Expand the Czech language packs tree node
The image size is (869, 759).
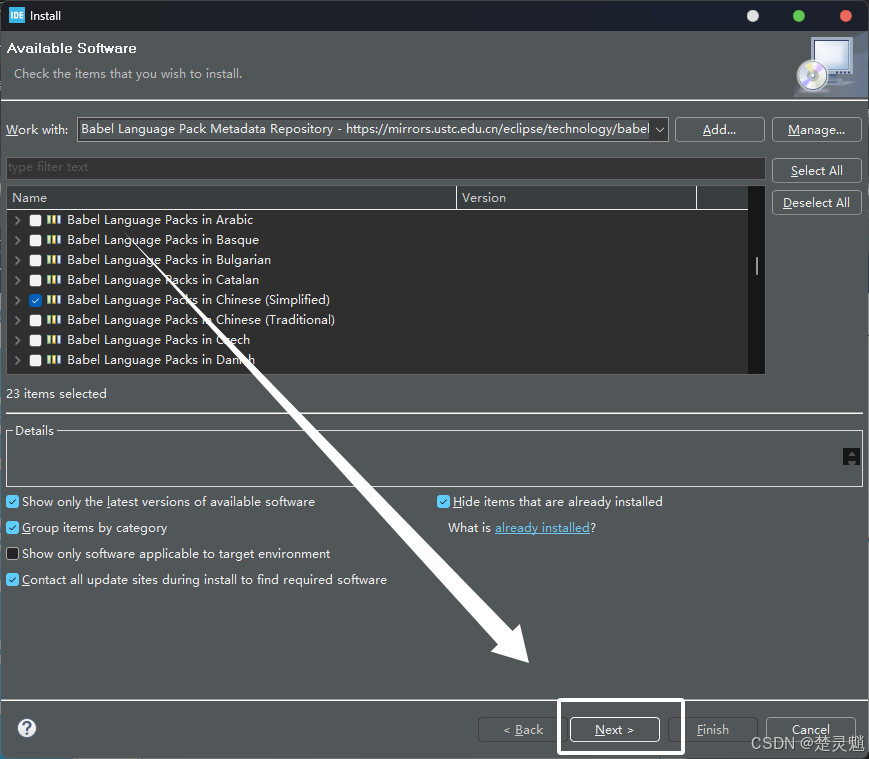pos(18,340)
